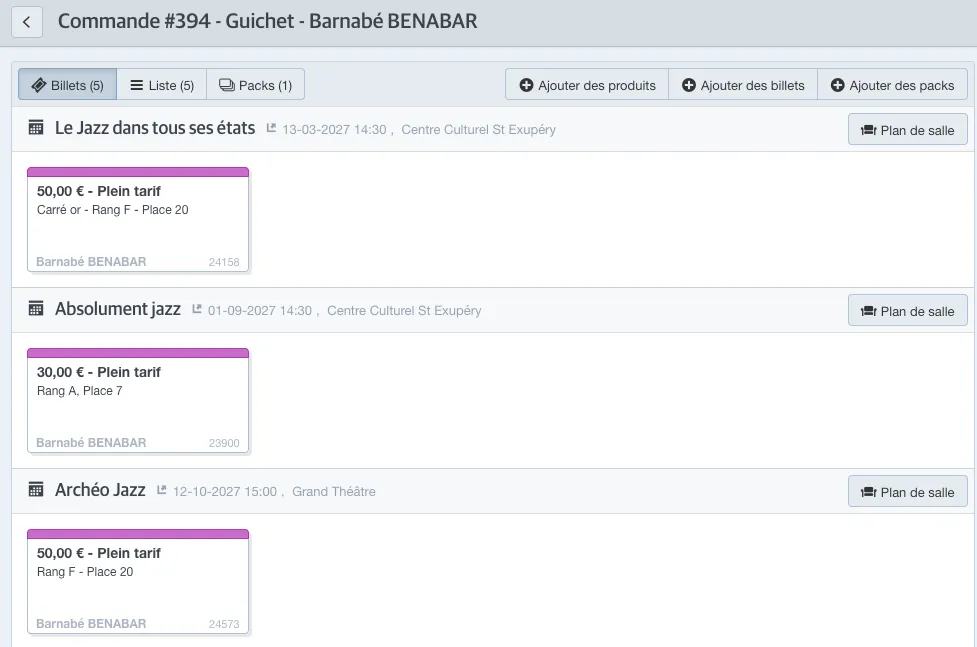Select ticket card number 24573
977x647 pixels.
(x=138, y=582)
